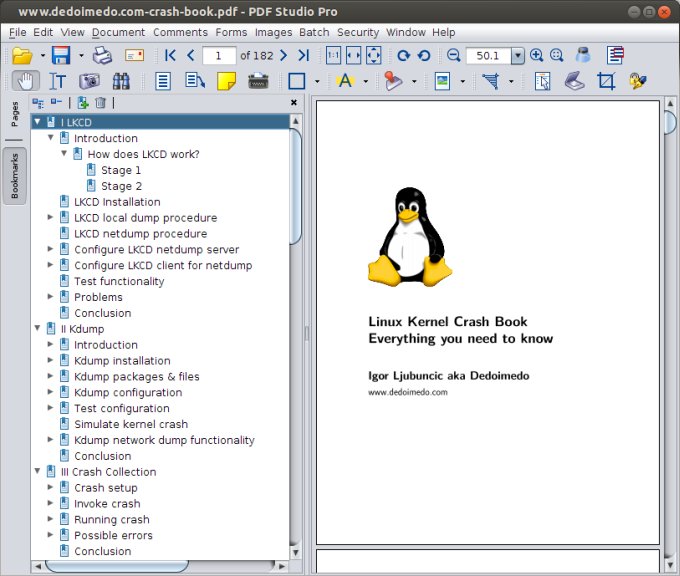Image resolution: width=680 pixels, height=576 pixels.
Task: Expand the Problems bookmark
Action: tap(50, 296)
